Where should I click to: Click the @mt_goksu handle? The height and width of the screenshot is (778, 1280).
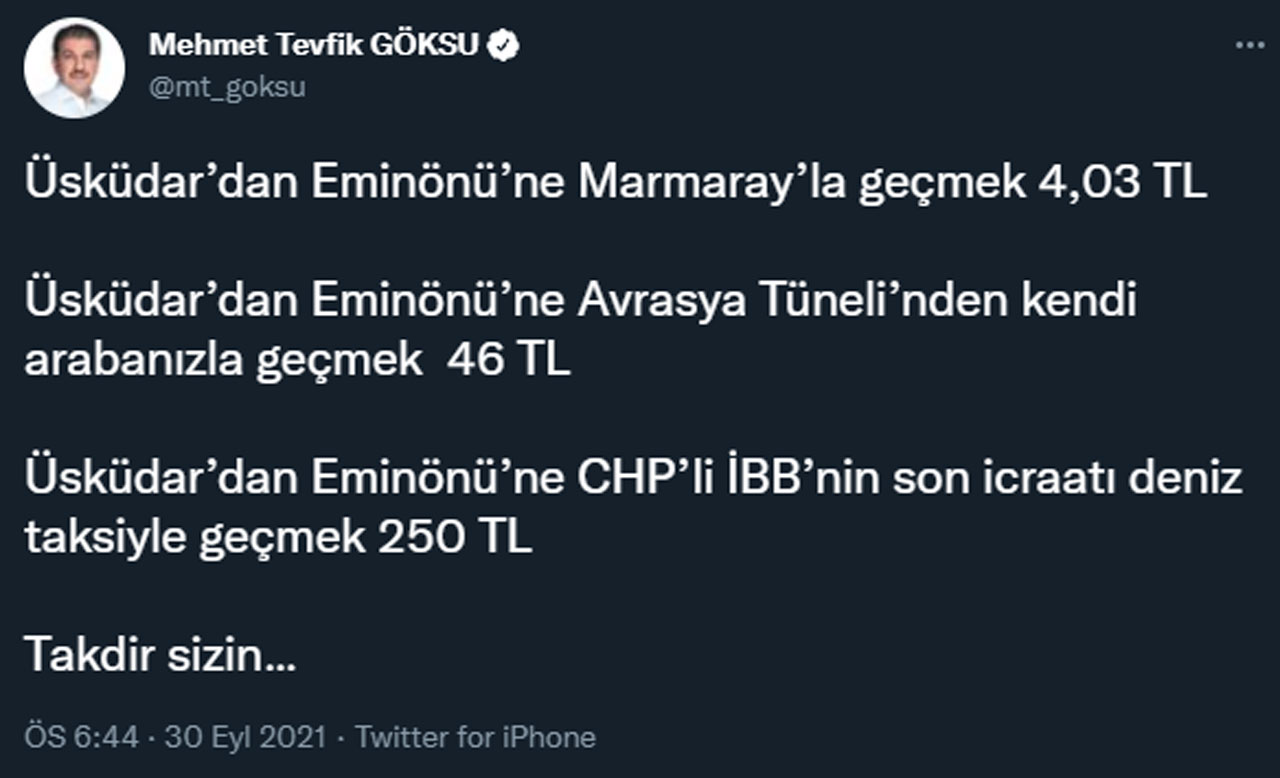(227, 88)
